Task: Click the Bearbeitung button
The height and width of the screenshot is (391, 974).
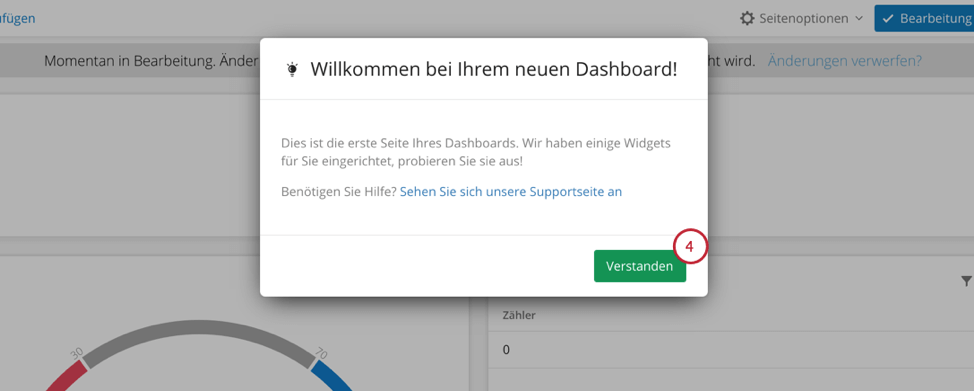Action: point(924,18)
